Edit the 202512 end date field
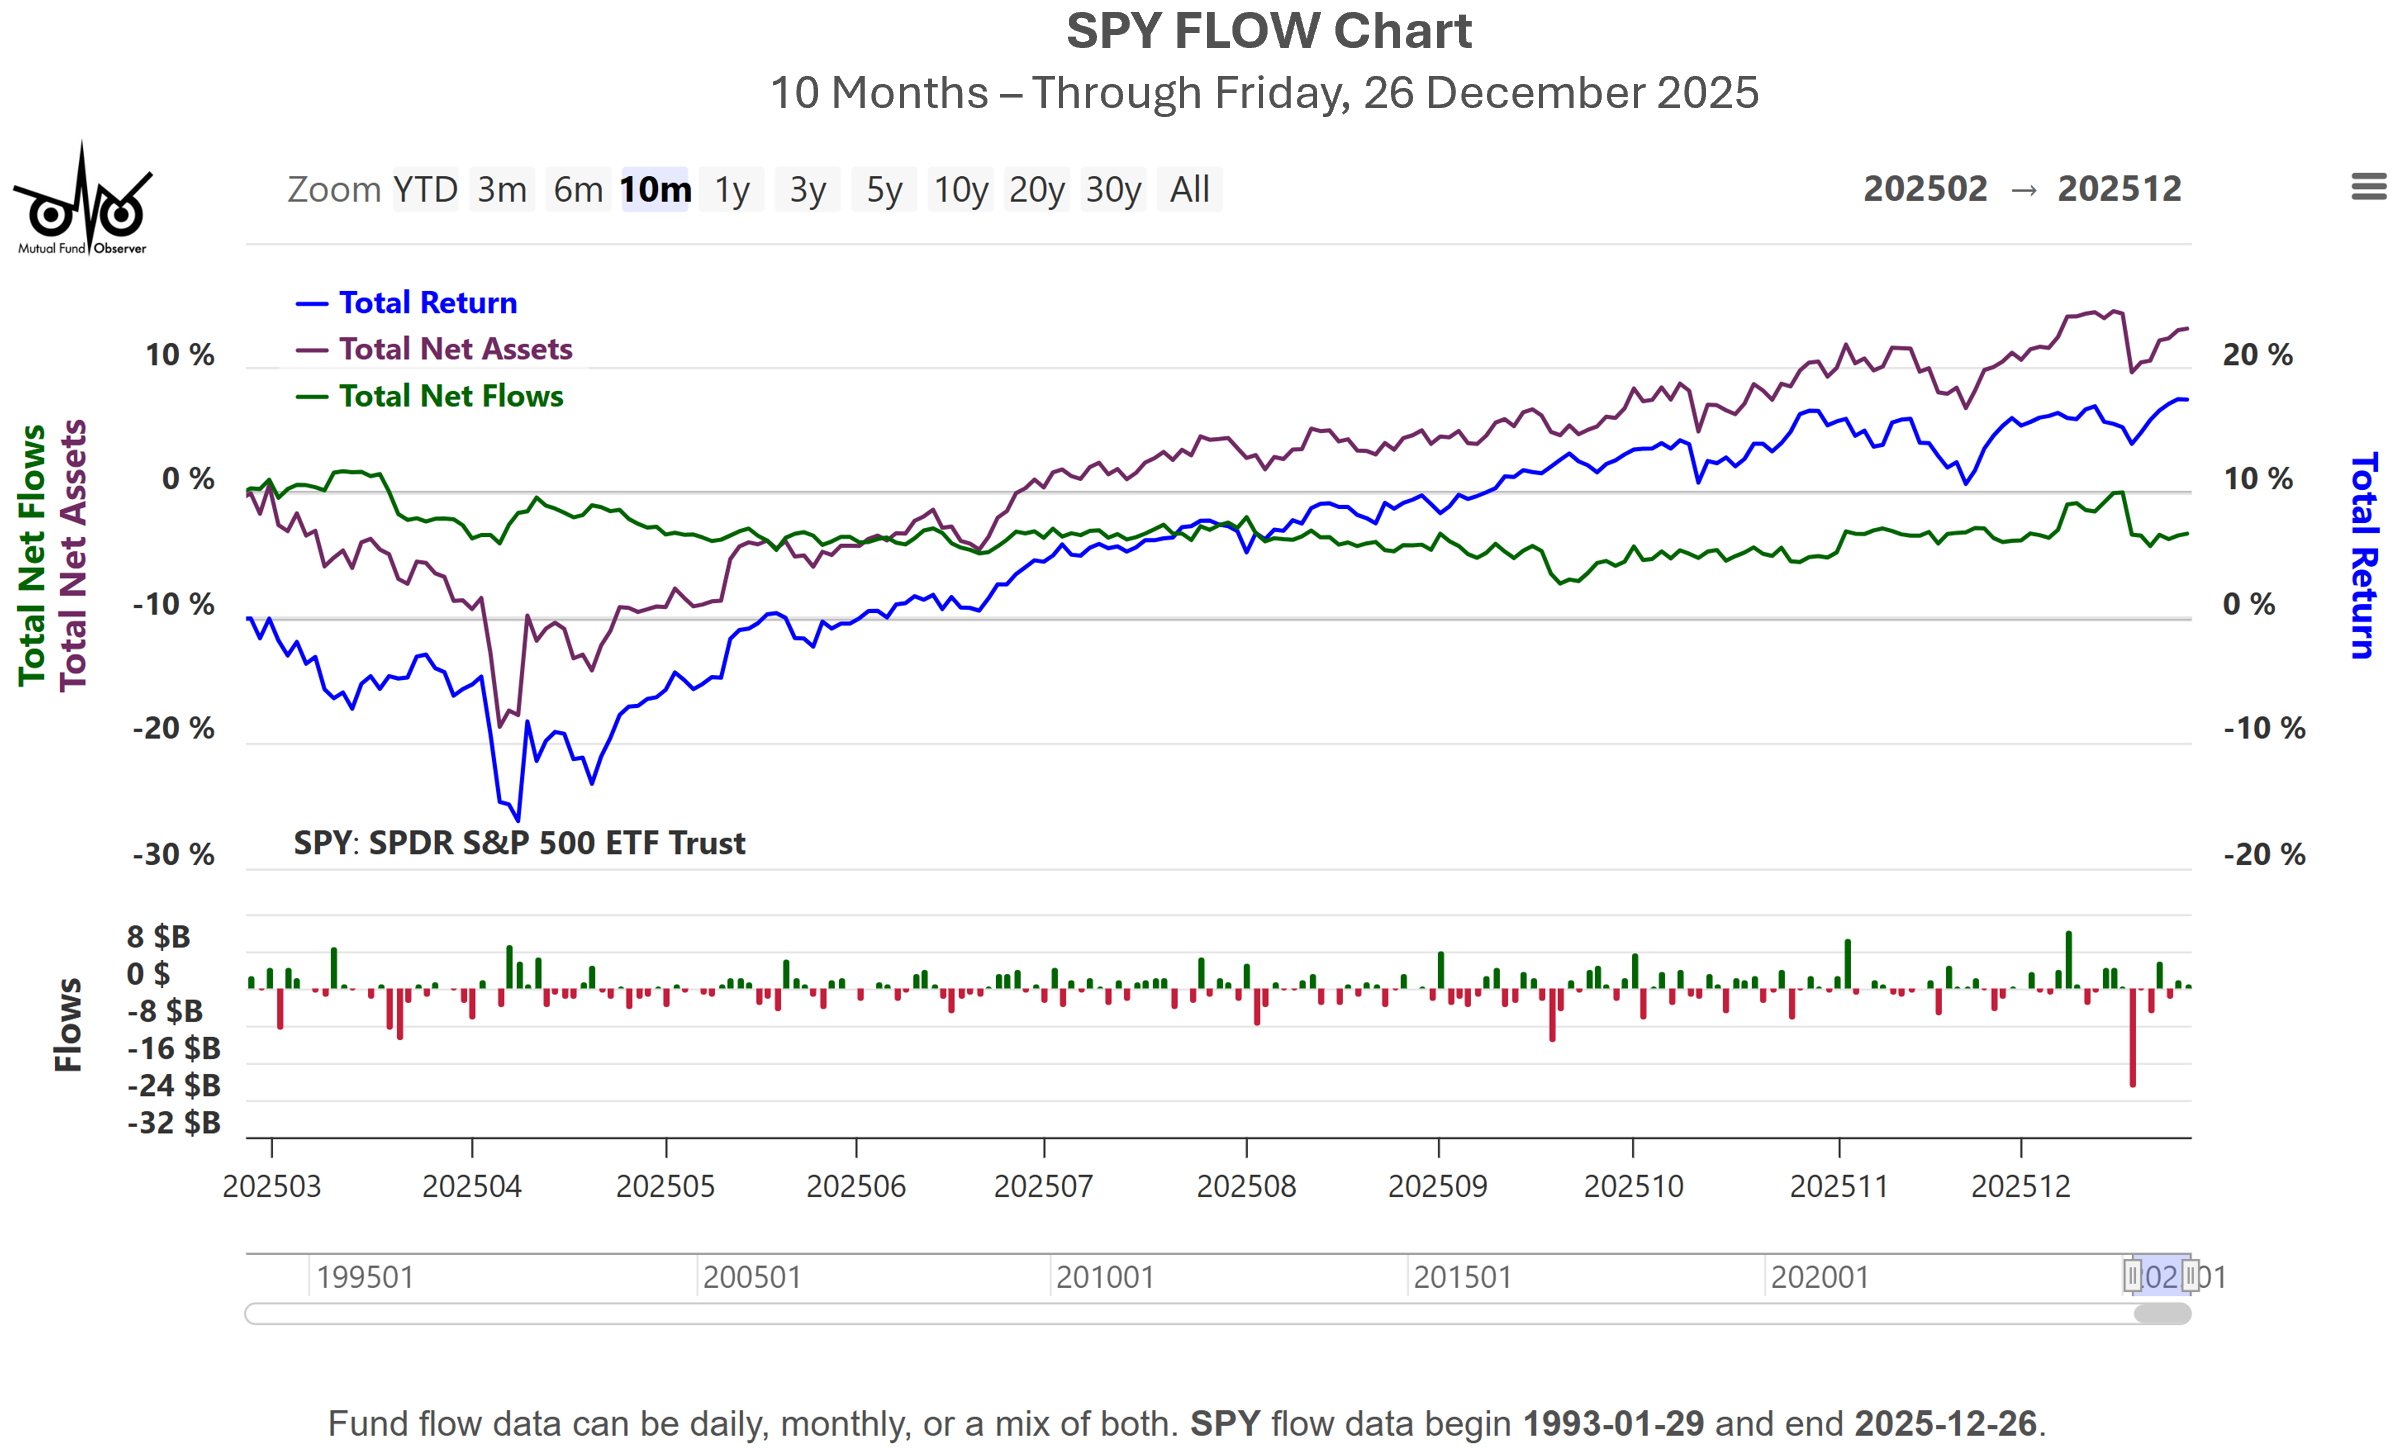Screen dimensions: 2400x1448 coord(2119,189)
